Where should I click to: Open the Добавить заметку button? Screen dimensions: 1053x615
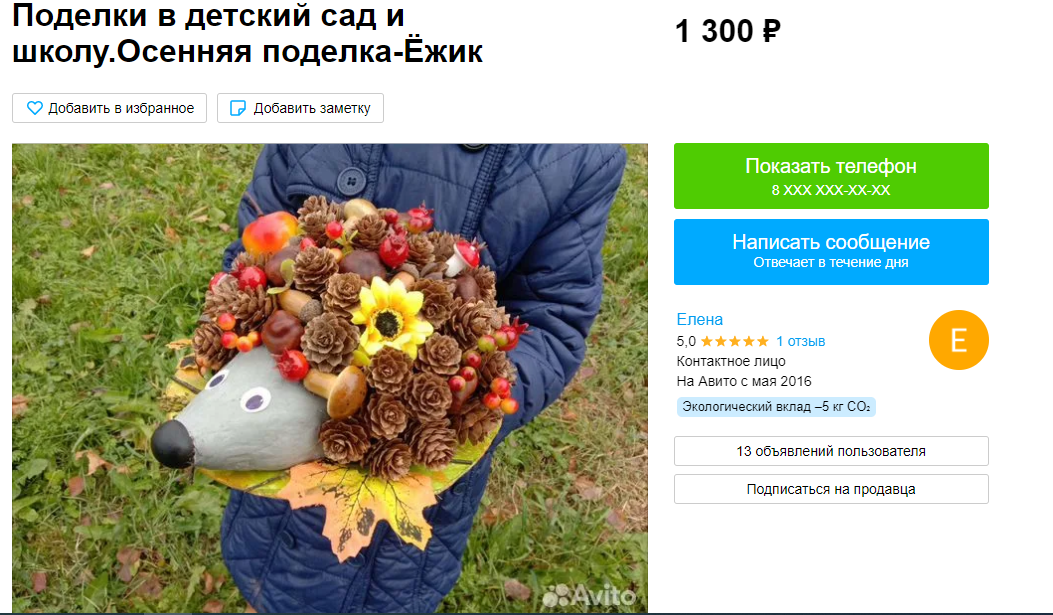point(300,108)
